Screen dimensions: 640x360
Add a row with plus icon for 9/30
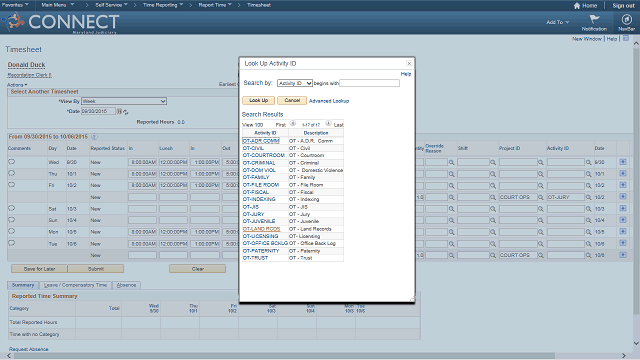623,162
